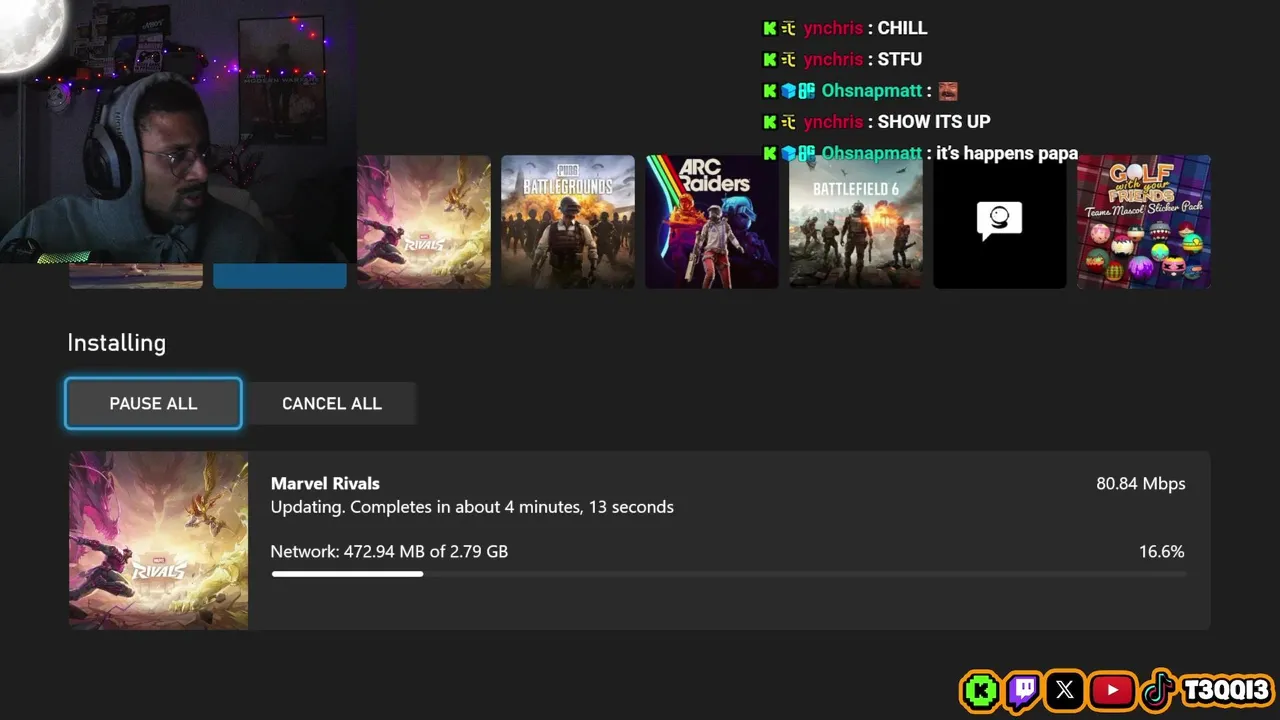Click the Network: 472.94 MB of 2.79 GB text
Viewport: 1280px width, 720px height.
389,551
